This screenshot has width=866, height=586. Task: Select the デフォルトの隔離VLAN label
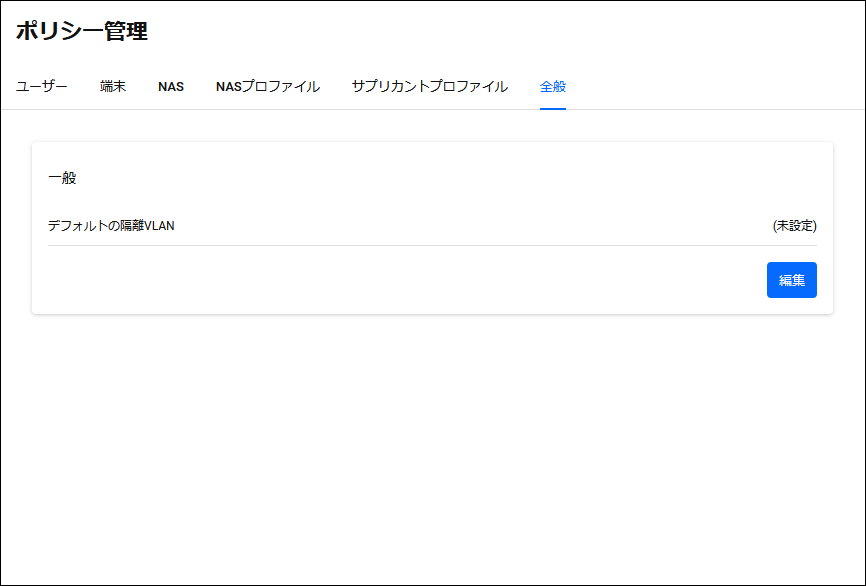tap(111, 226)
